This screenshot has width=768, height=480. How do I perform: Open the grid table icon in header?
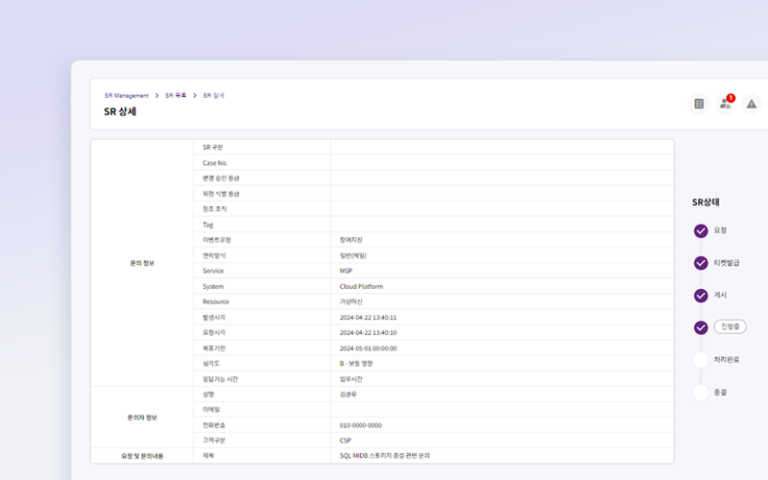699,104
